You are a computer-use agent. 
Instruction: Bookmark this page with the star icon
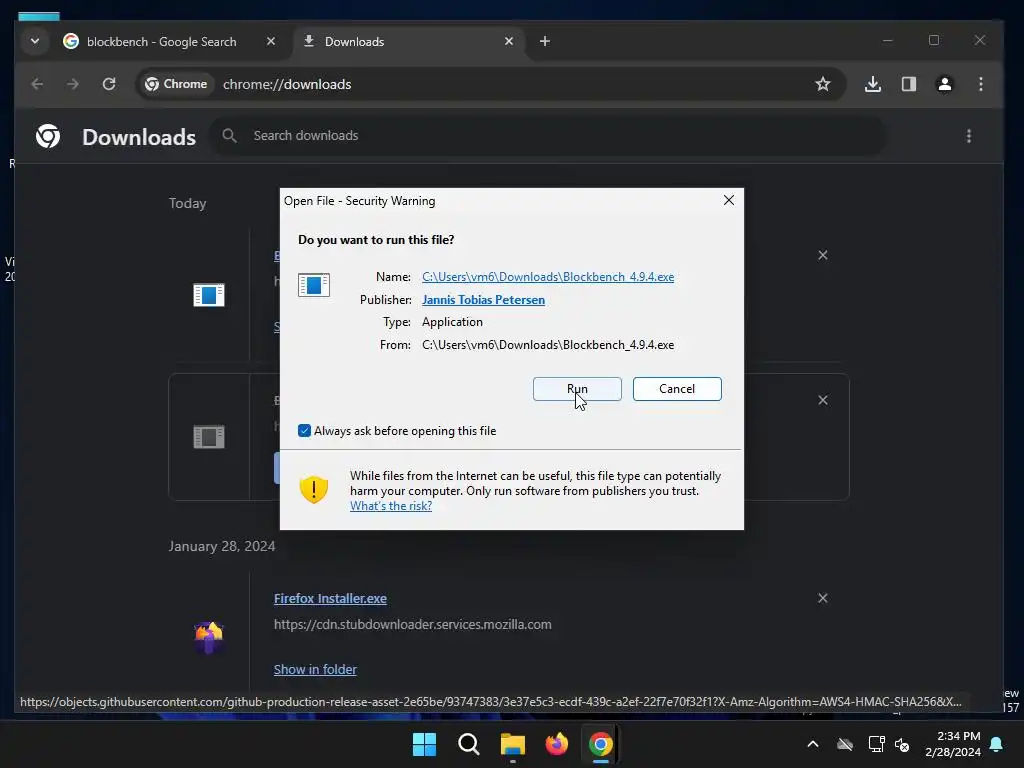823,84
